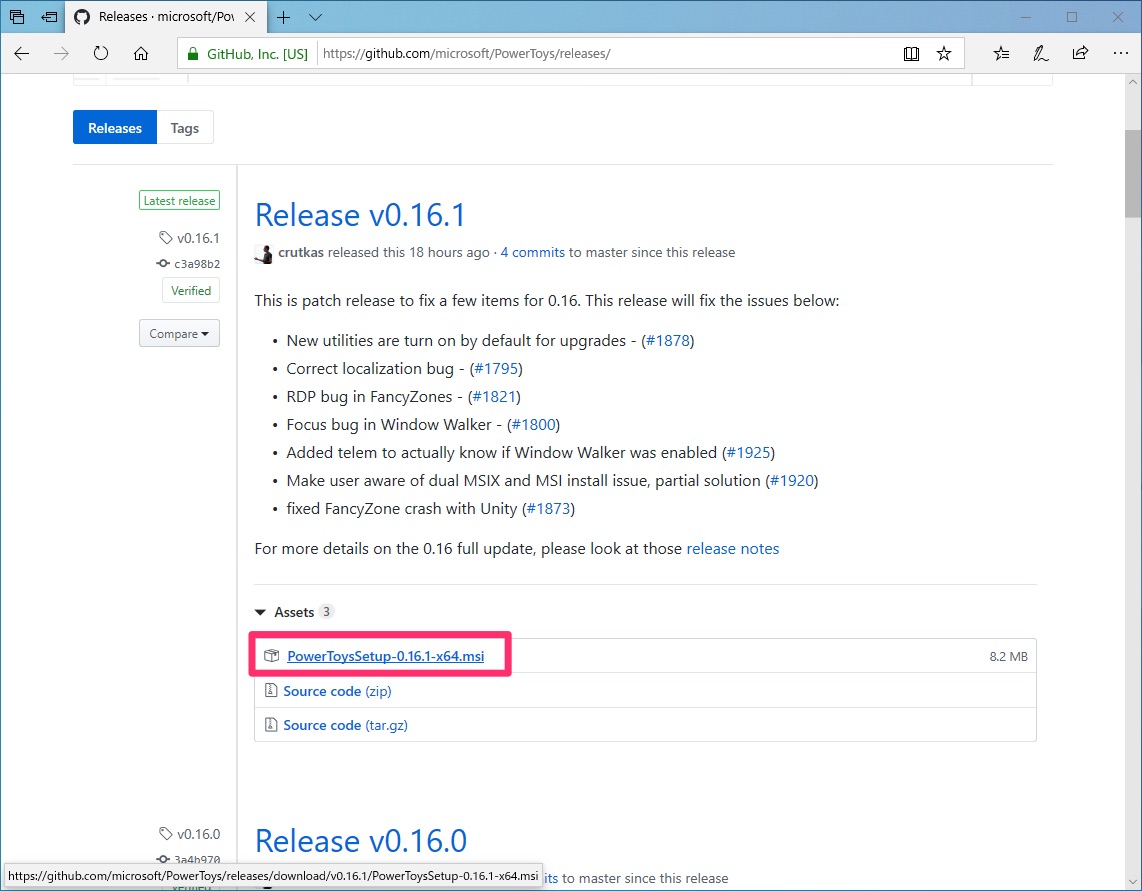This screenshot has width=1142, height=891.
Task: Open the Compare dropdown
Action: coord(179,334)
